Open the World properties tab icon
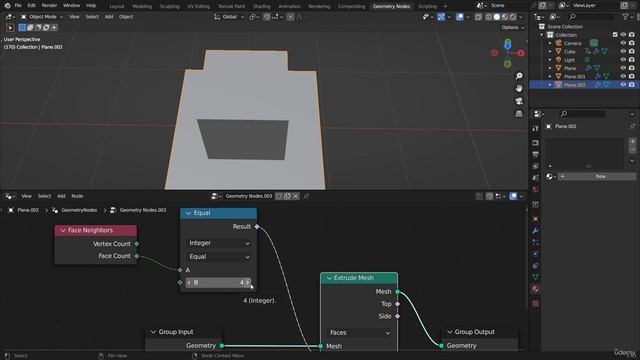 coord(536,189)
